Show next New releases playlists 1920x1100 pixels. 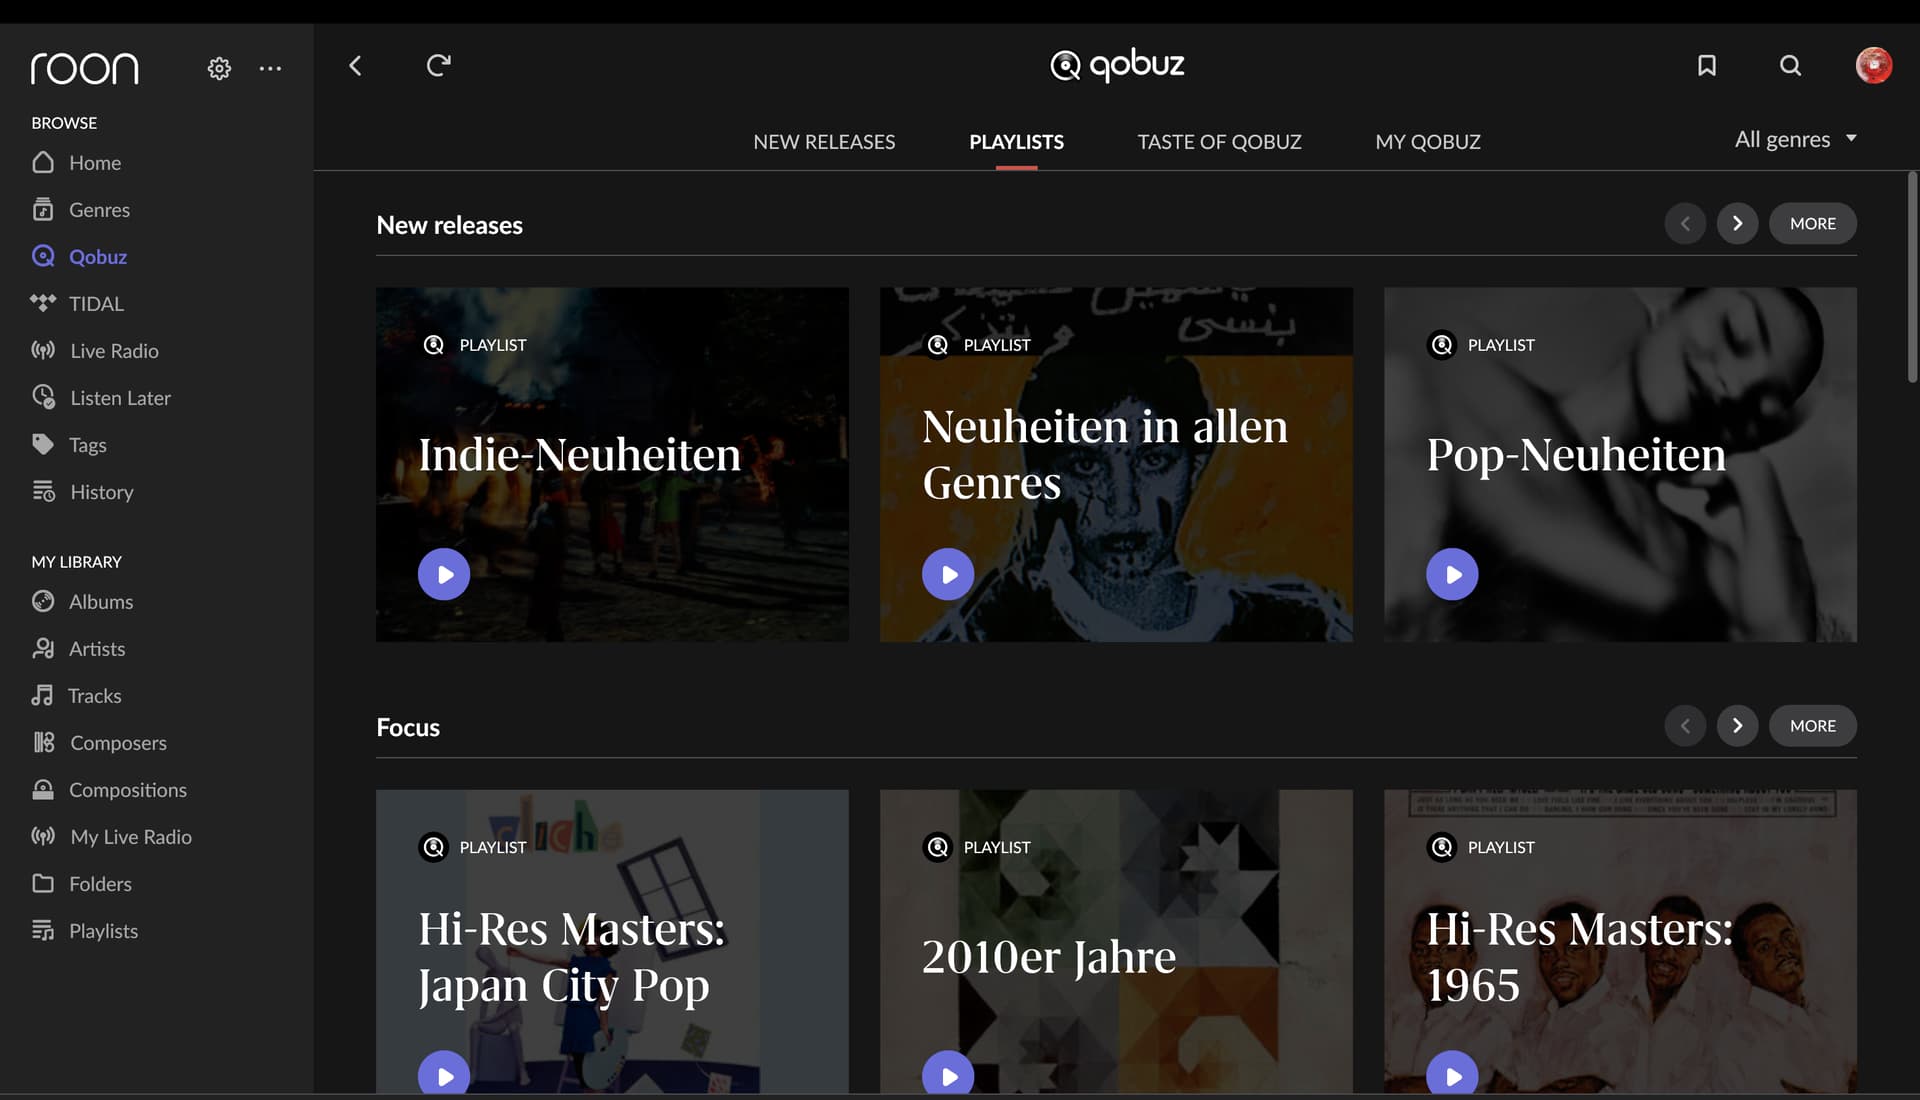(x=1737, y=224)
